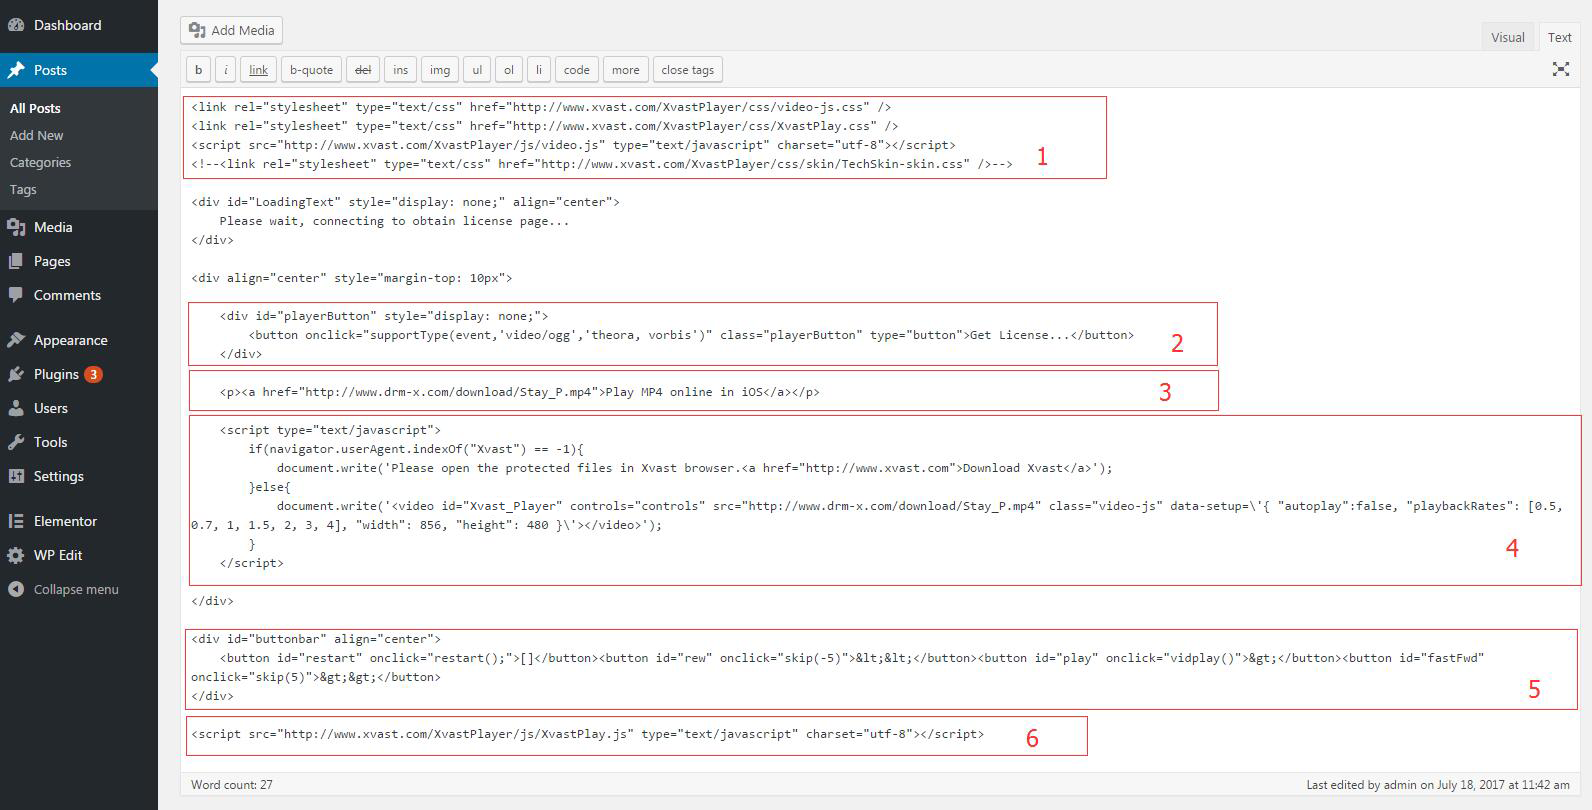Open the Pages menu item
Screen dimensions: 1592x810
tap(79, 261)
